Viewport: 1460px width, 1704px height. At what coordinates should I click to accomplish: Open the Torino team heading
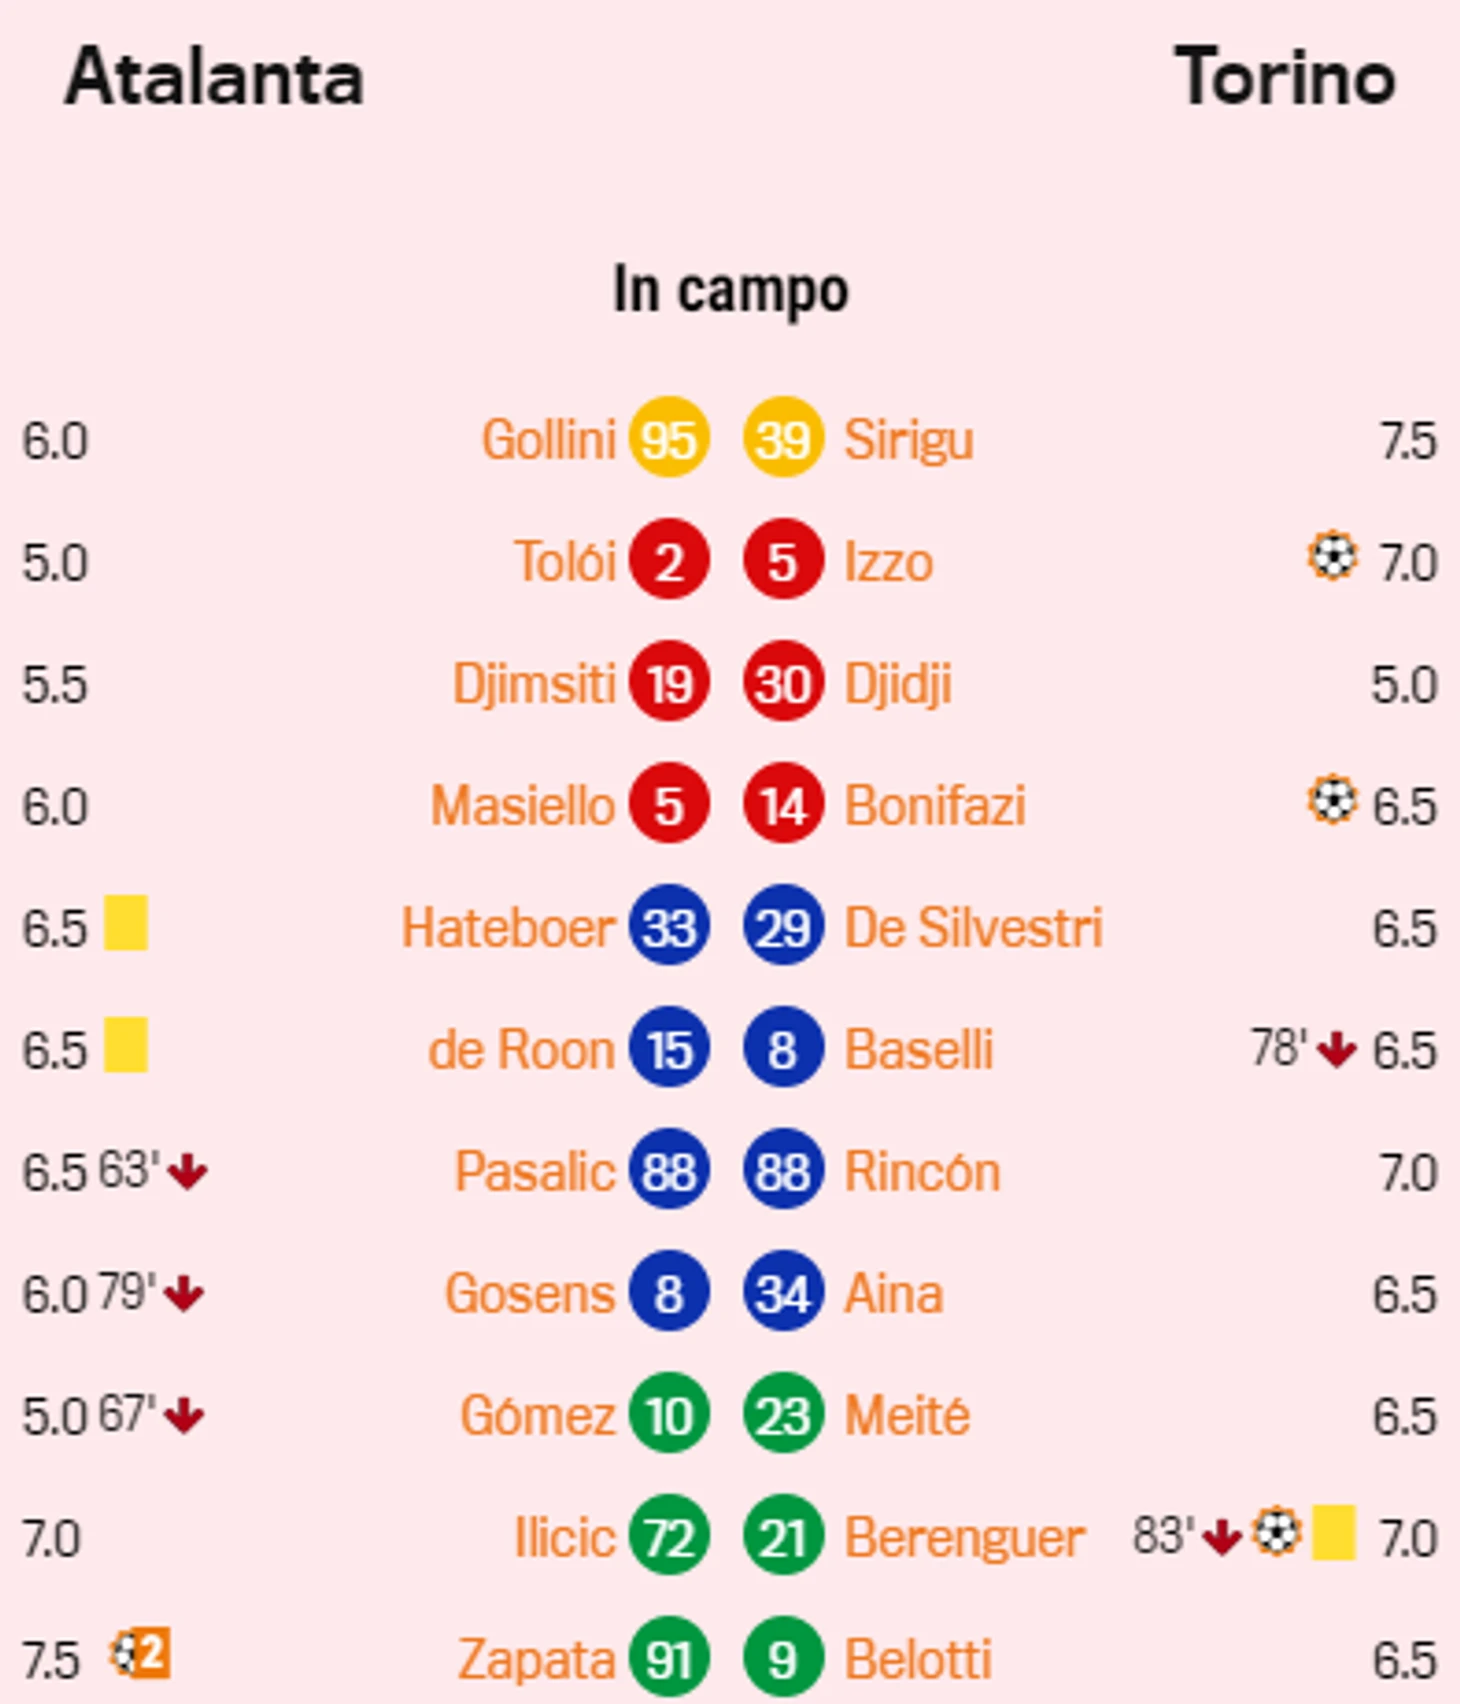pos(1285,77)
